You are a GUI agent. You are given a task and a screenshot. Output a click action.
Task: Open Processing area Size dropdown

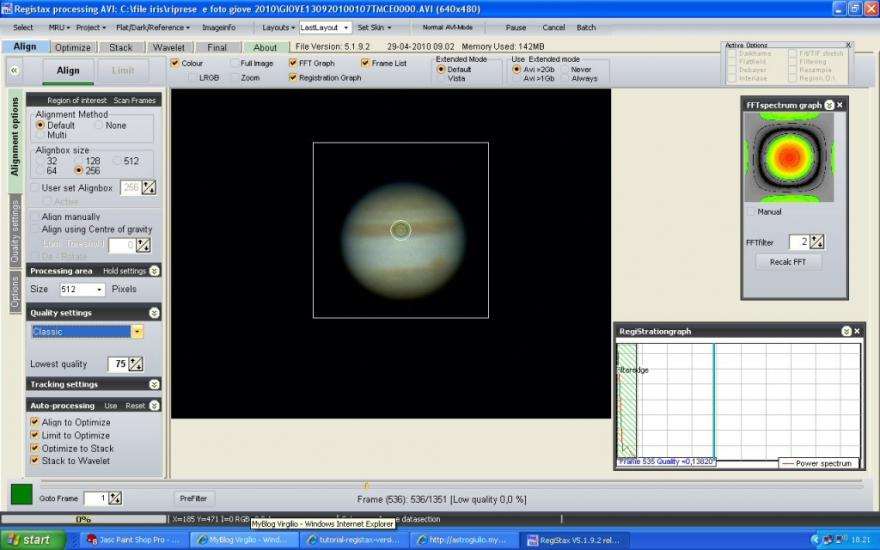click(99, 289)
